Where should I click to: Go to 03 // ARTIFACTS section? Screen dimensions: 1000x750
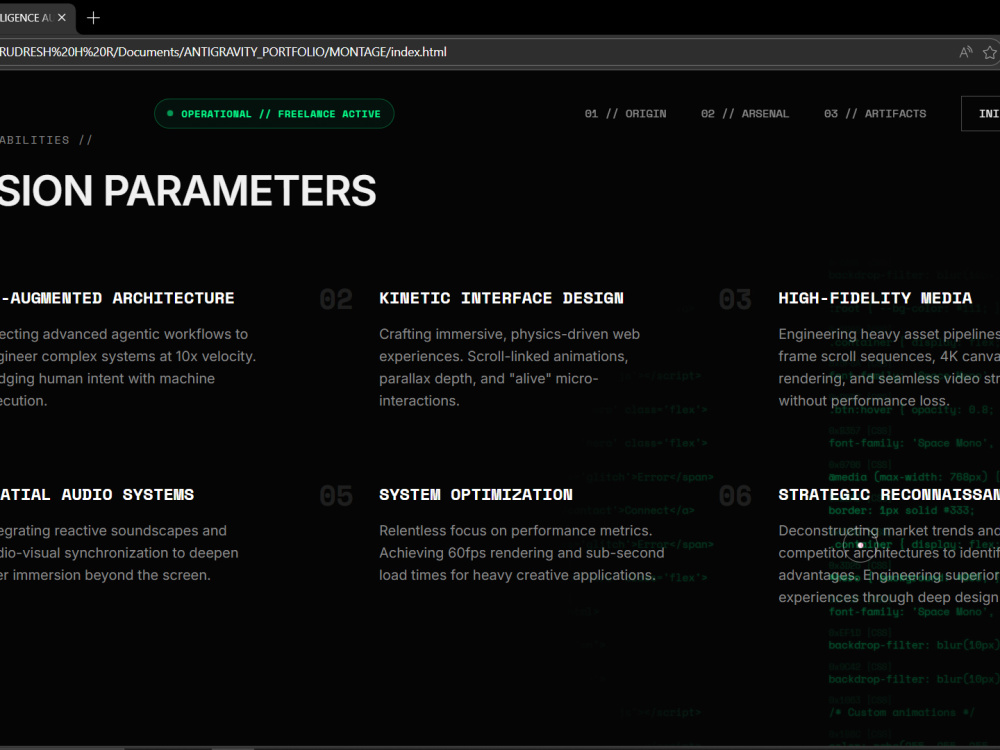875,114
